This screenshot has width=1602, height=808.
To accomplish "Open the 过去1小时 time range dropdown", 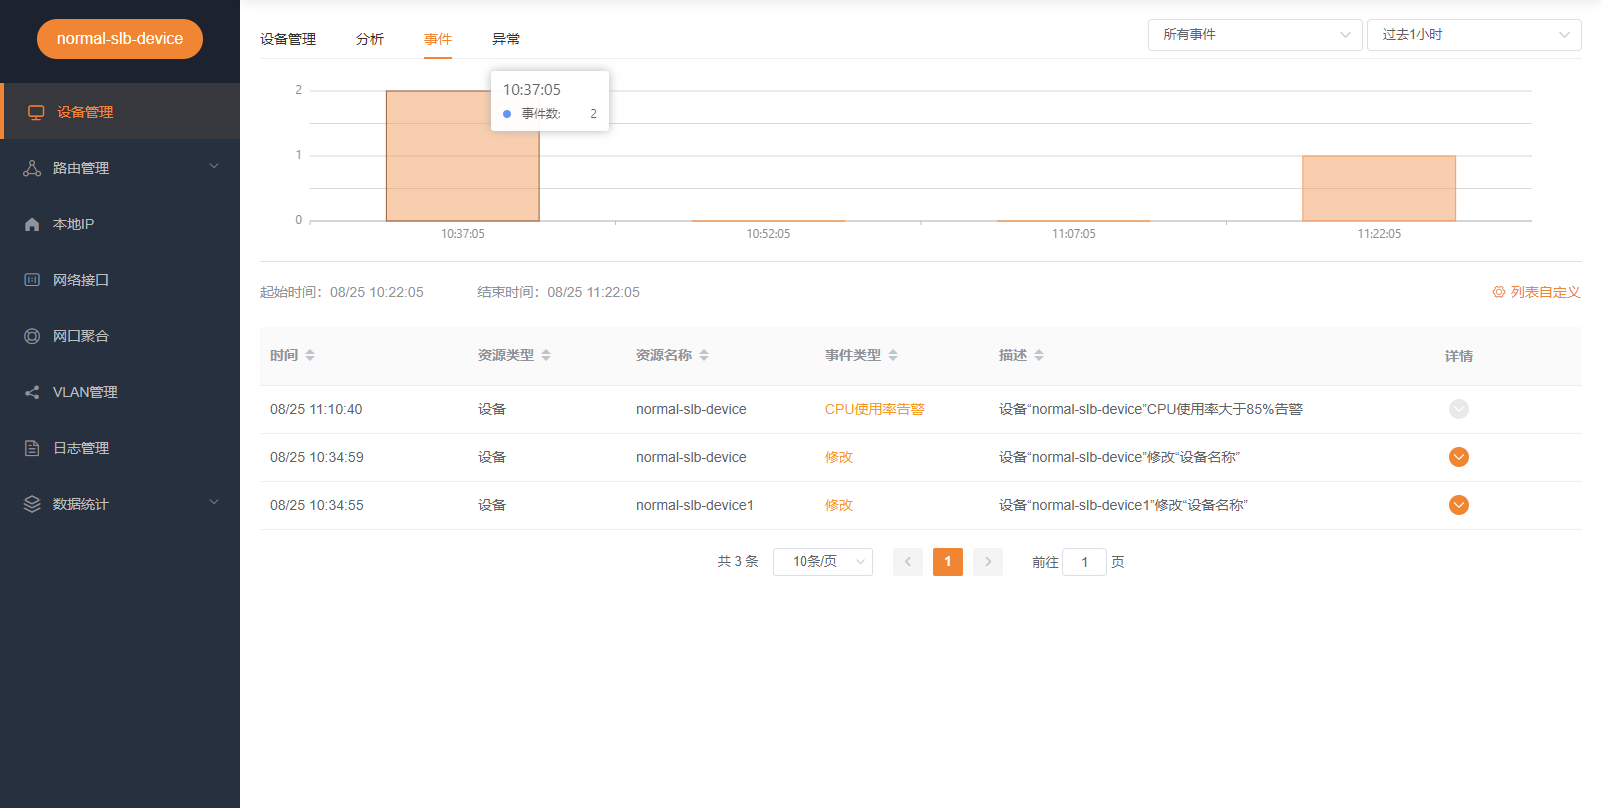I will [1473, 35].
